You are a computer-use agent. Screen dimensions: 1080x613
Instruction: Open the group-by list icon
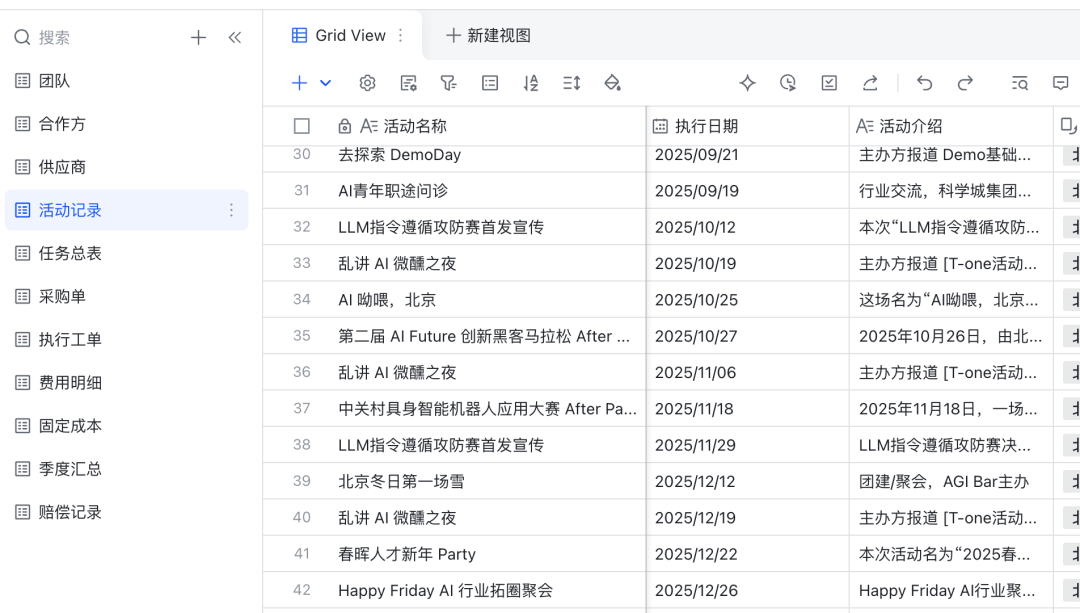pyautogui.click(x=490, y=83)
